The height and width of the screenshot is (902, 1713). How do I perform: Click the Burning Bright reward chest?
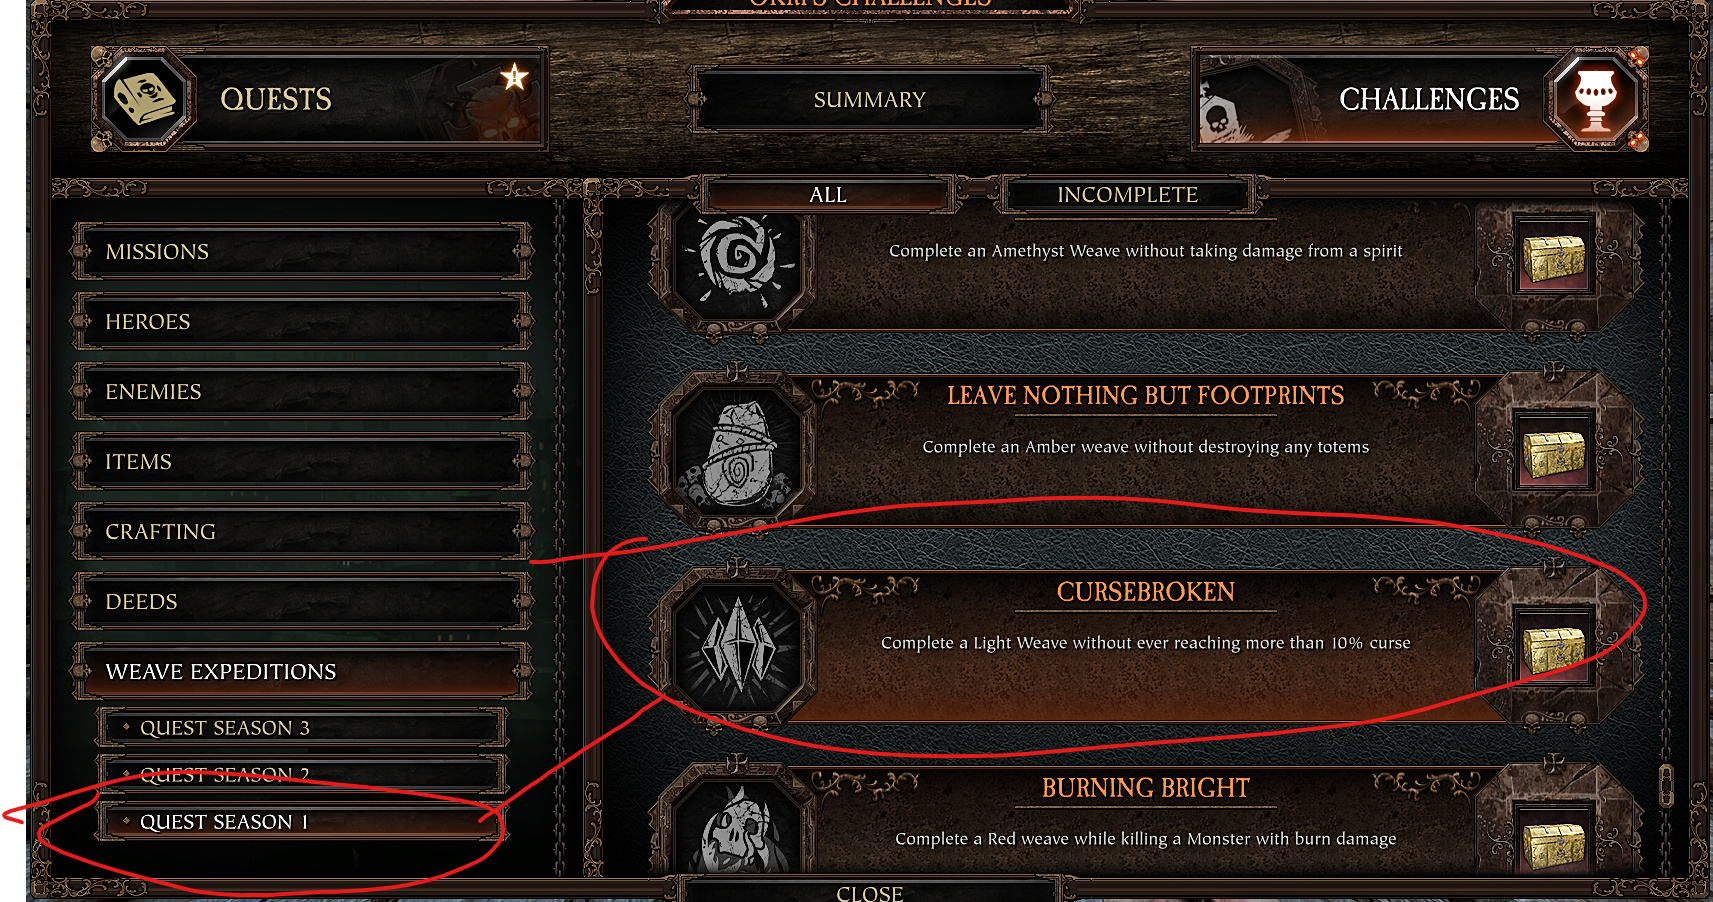pyautogui.click(x=1553, y=842)
